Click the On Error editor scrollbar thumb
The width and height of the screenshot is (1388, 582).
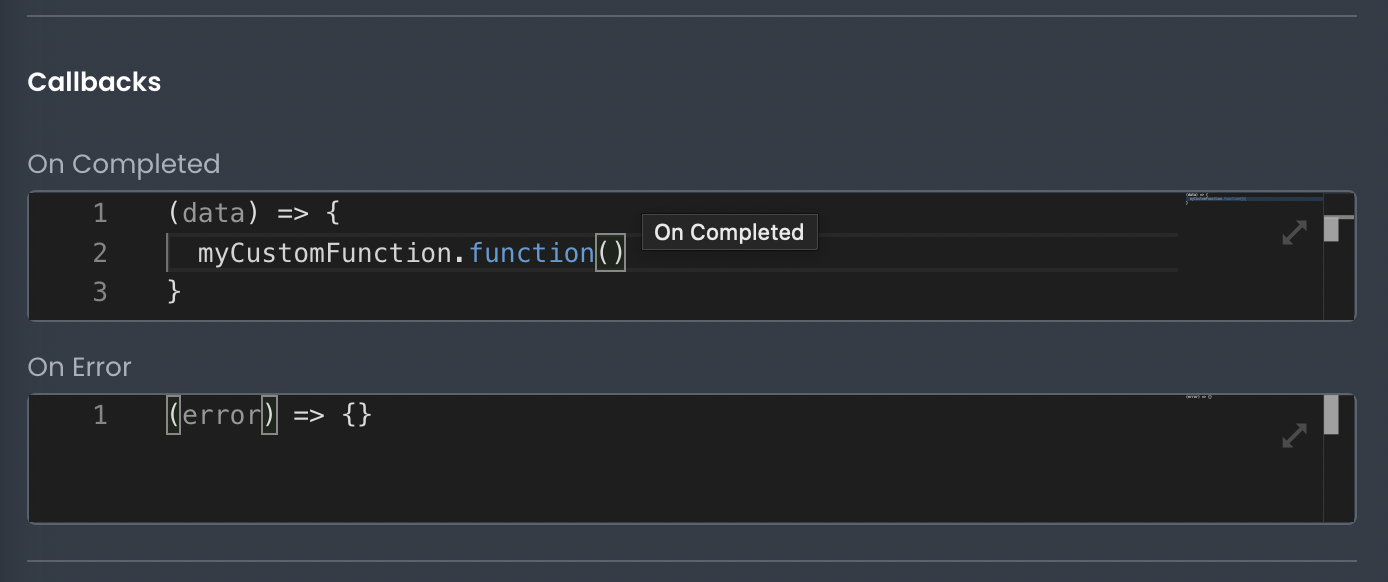pyautogui.click(x=1331, y=415)
